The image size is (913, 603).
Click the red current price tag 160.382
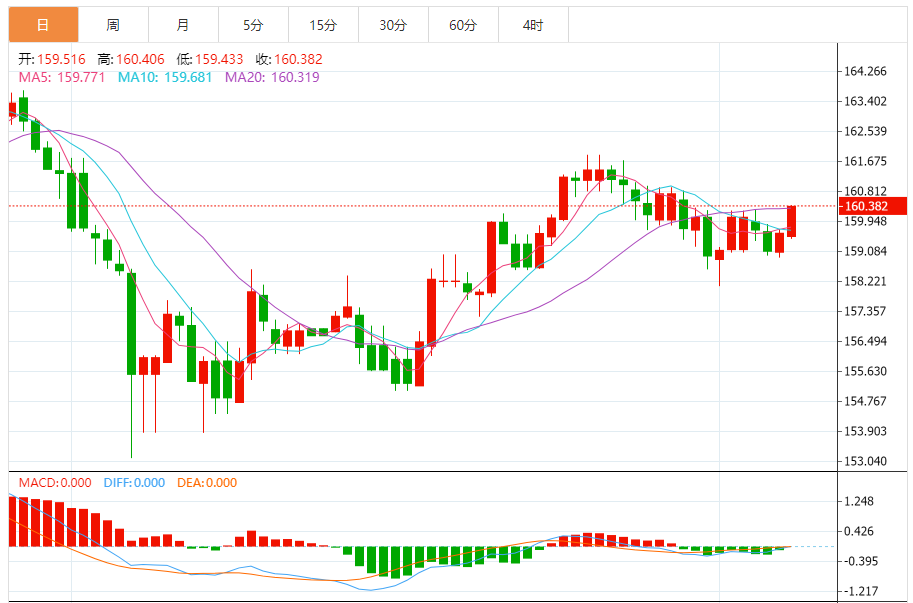point(873,206)
